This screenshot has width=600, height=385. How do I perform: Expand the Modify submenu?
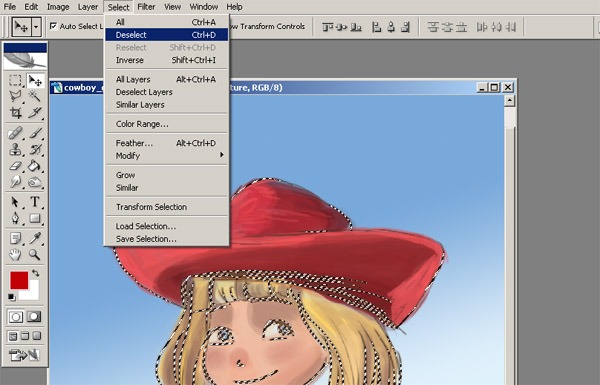tap(167, 156)
